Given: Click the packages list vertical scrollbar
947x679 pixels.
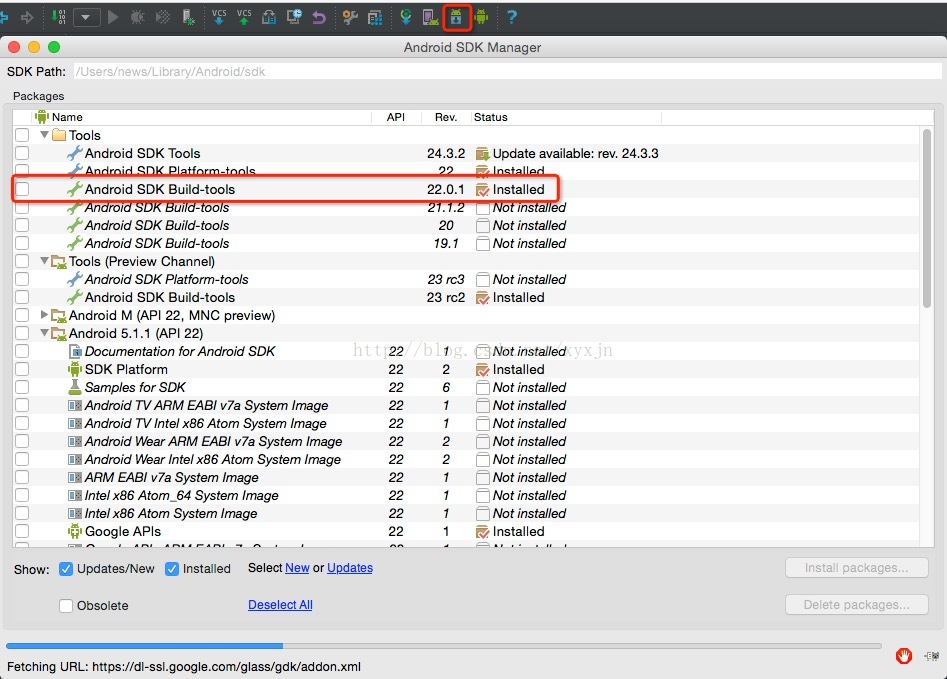Looking at the screenshot, I should click(927, 219).
